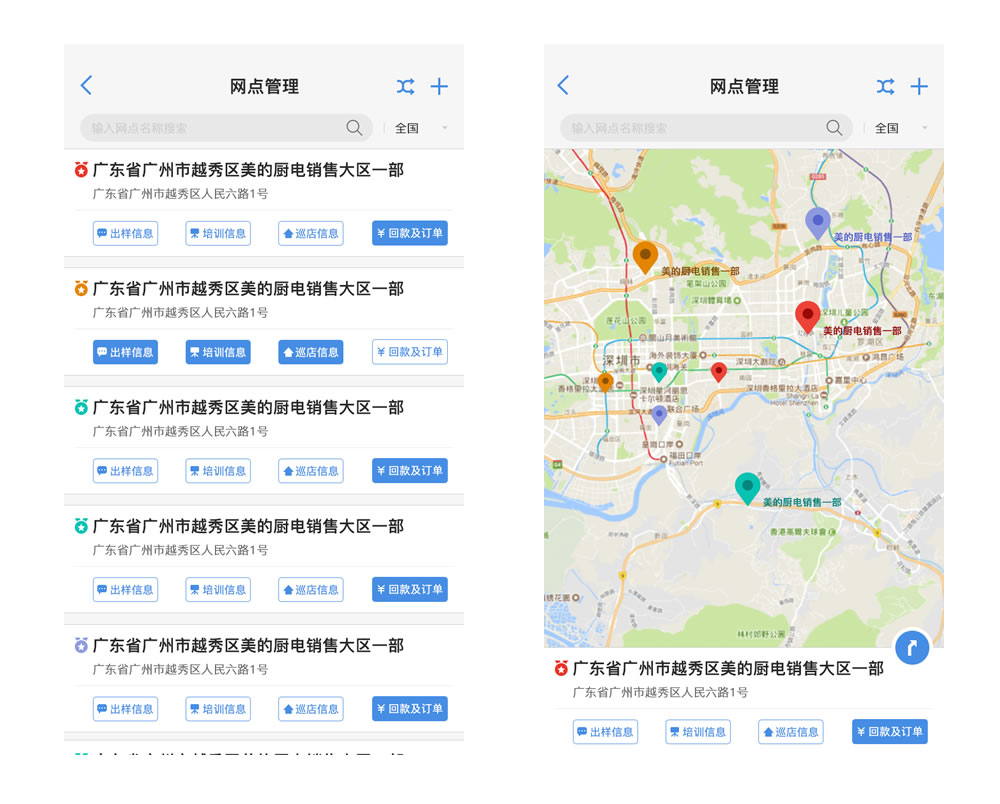Open the red-medal card's title in the list
This screenshot has height=804, width=1000.
pos(248,170)
